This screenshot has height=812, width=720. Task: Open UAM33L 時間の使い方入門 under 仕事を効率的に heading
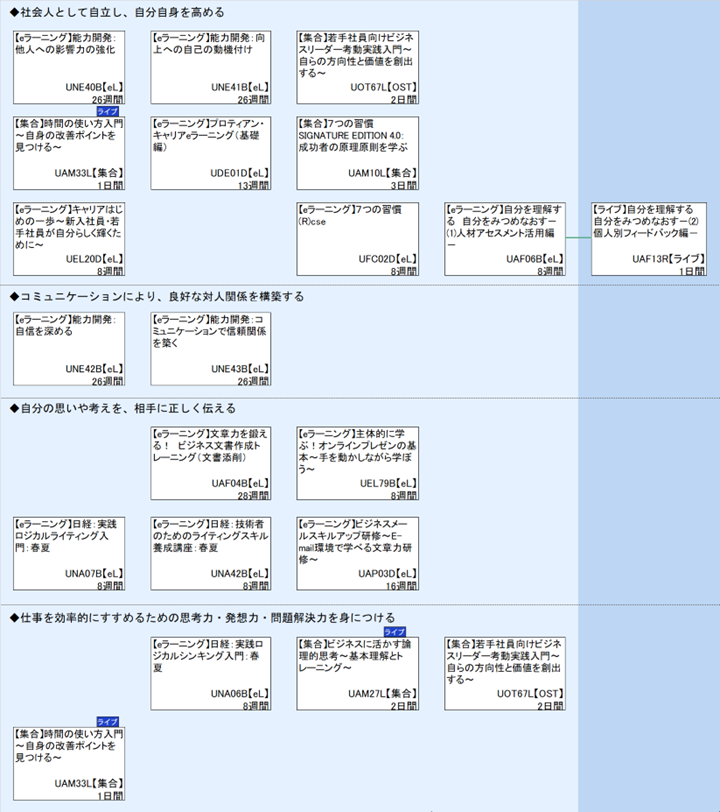click(69, 764)
